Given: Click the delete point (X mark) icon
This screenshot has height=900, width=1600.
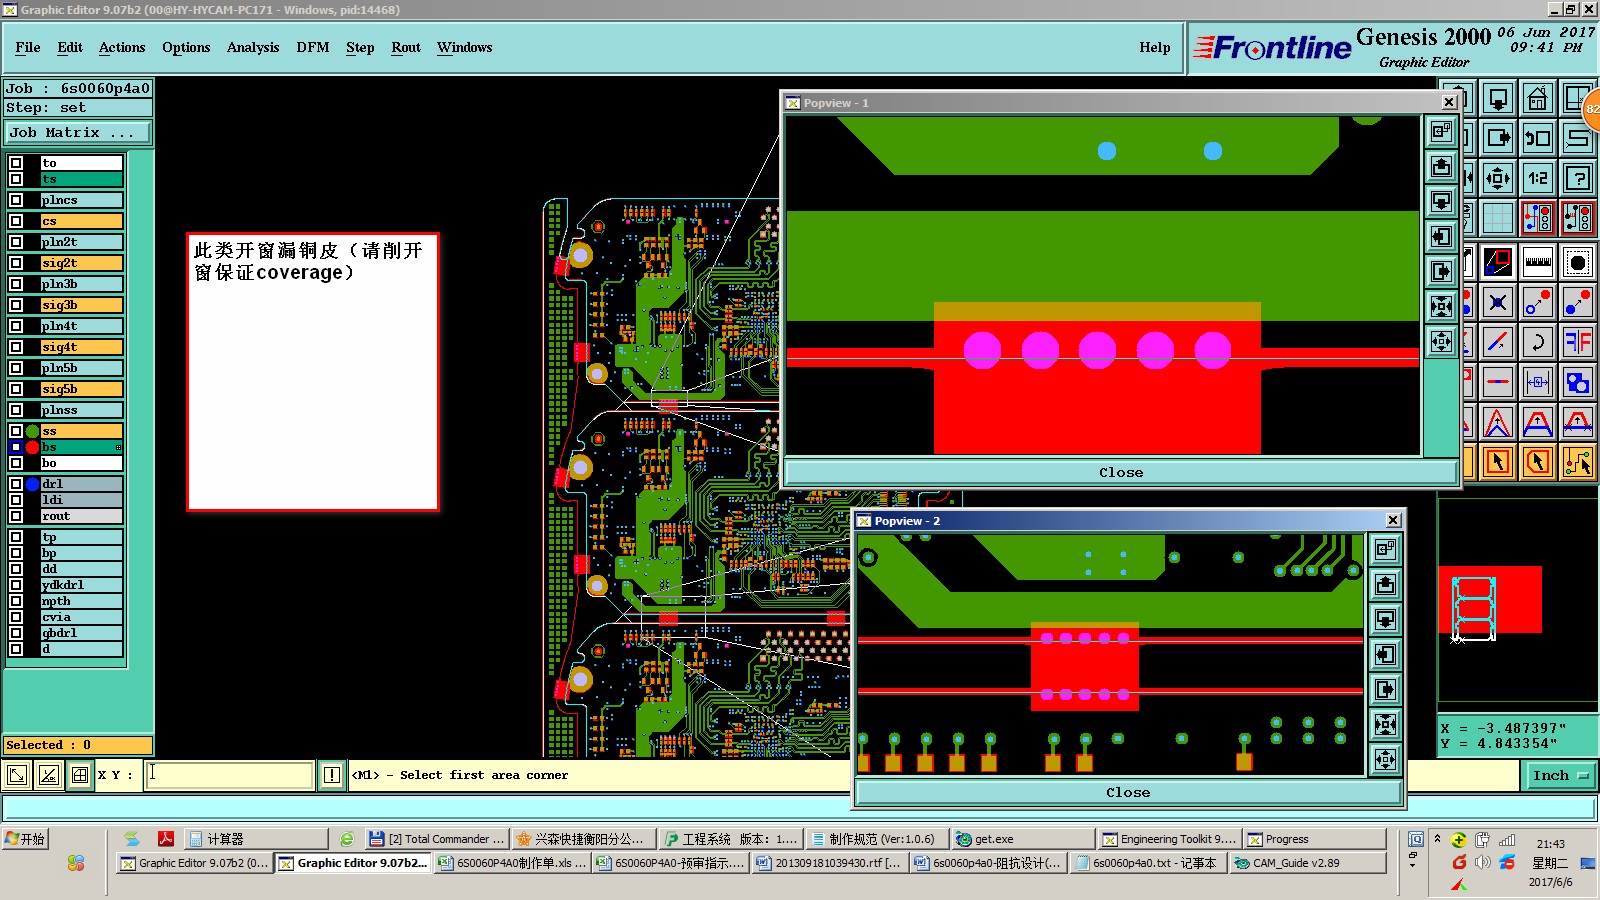Looking at the screenshot, I should click(1497, 302).
